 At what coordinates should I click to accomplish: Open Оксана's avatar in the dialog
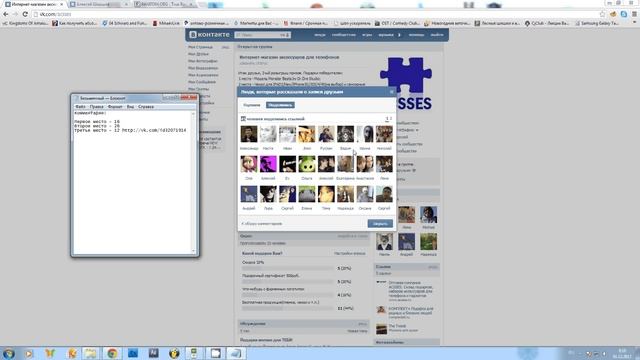365,194
